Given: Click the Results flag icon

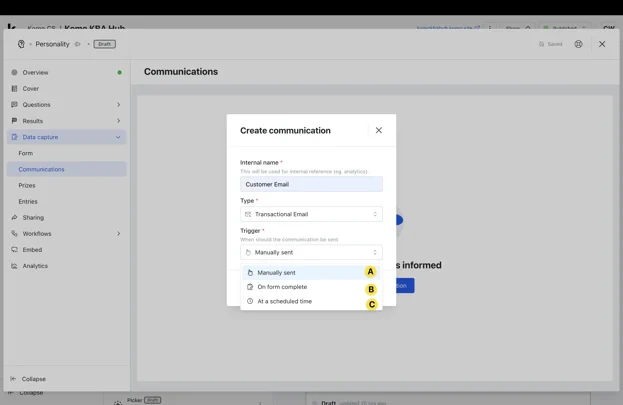Looking at the screenshot, I should [14, 121].
